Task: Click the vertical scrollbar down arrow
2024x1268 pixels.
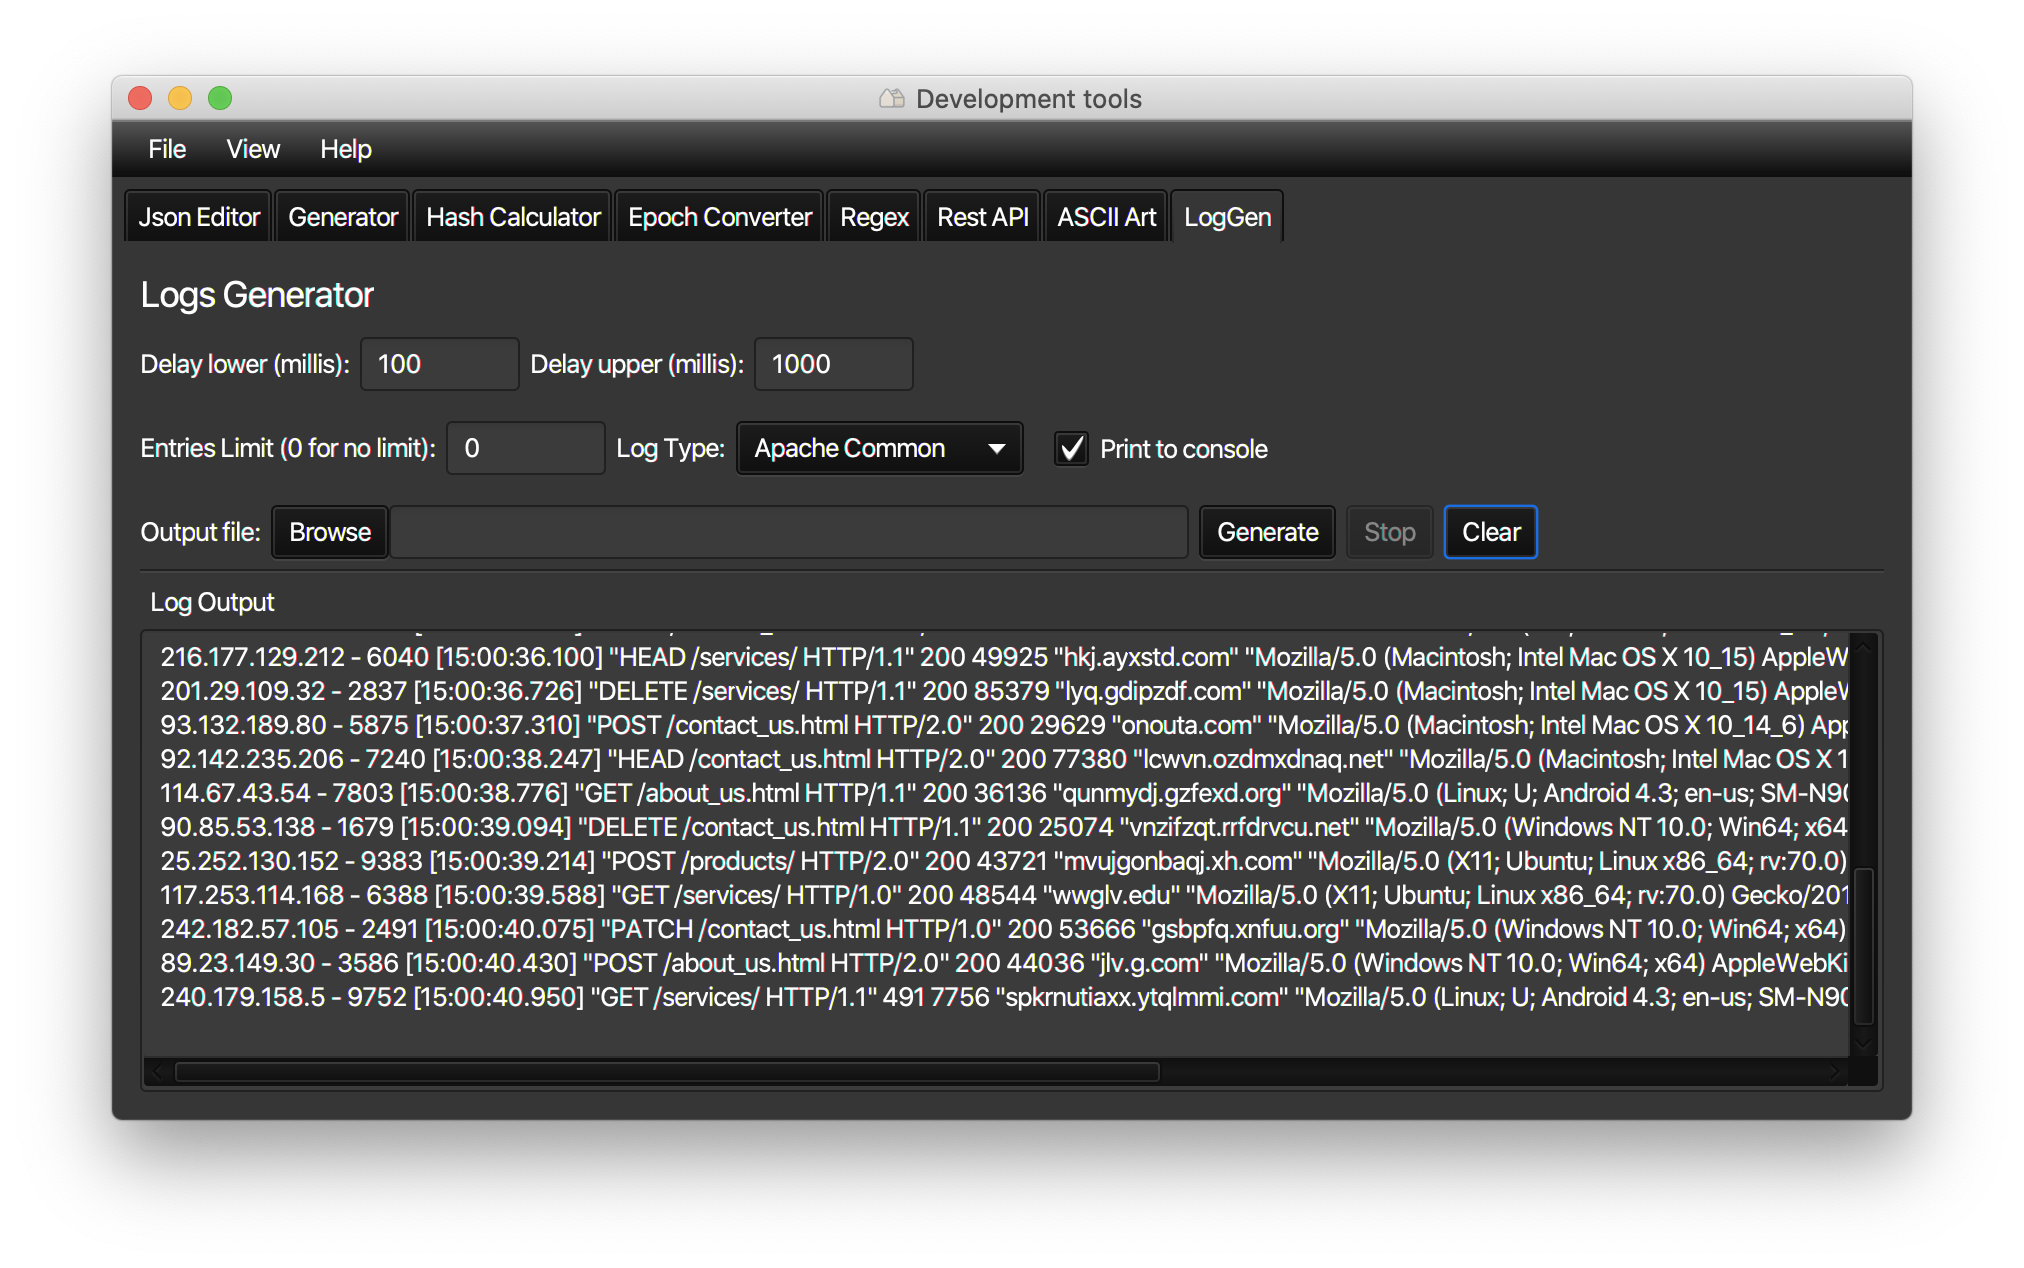Action: [1863, 1042]
